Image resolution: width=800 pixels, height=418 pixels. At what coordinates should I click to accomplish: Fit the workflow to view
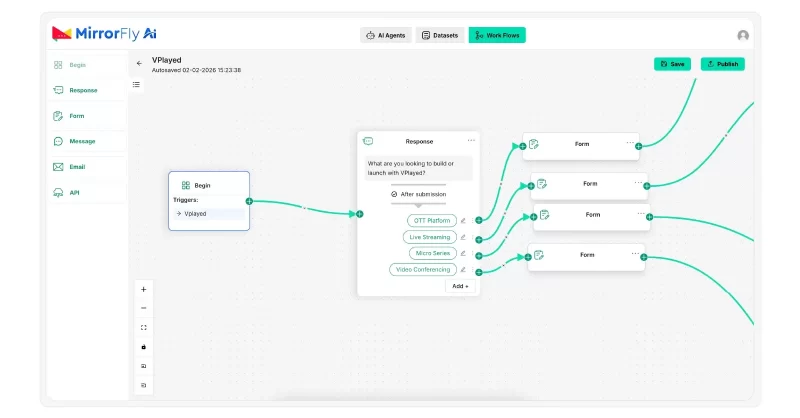coord(143,328)
